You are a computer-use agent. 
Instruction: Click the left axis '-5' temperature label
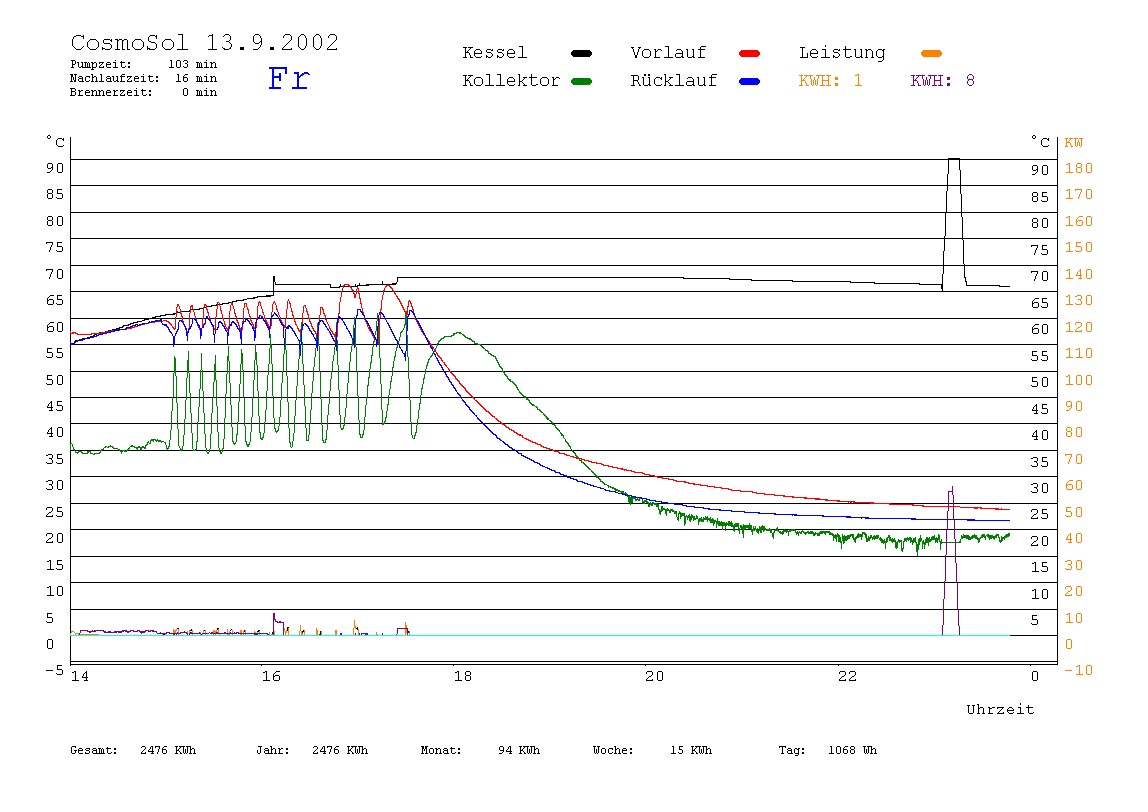click(54, 670)
